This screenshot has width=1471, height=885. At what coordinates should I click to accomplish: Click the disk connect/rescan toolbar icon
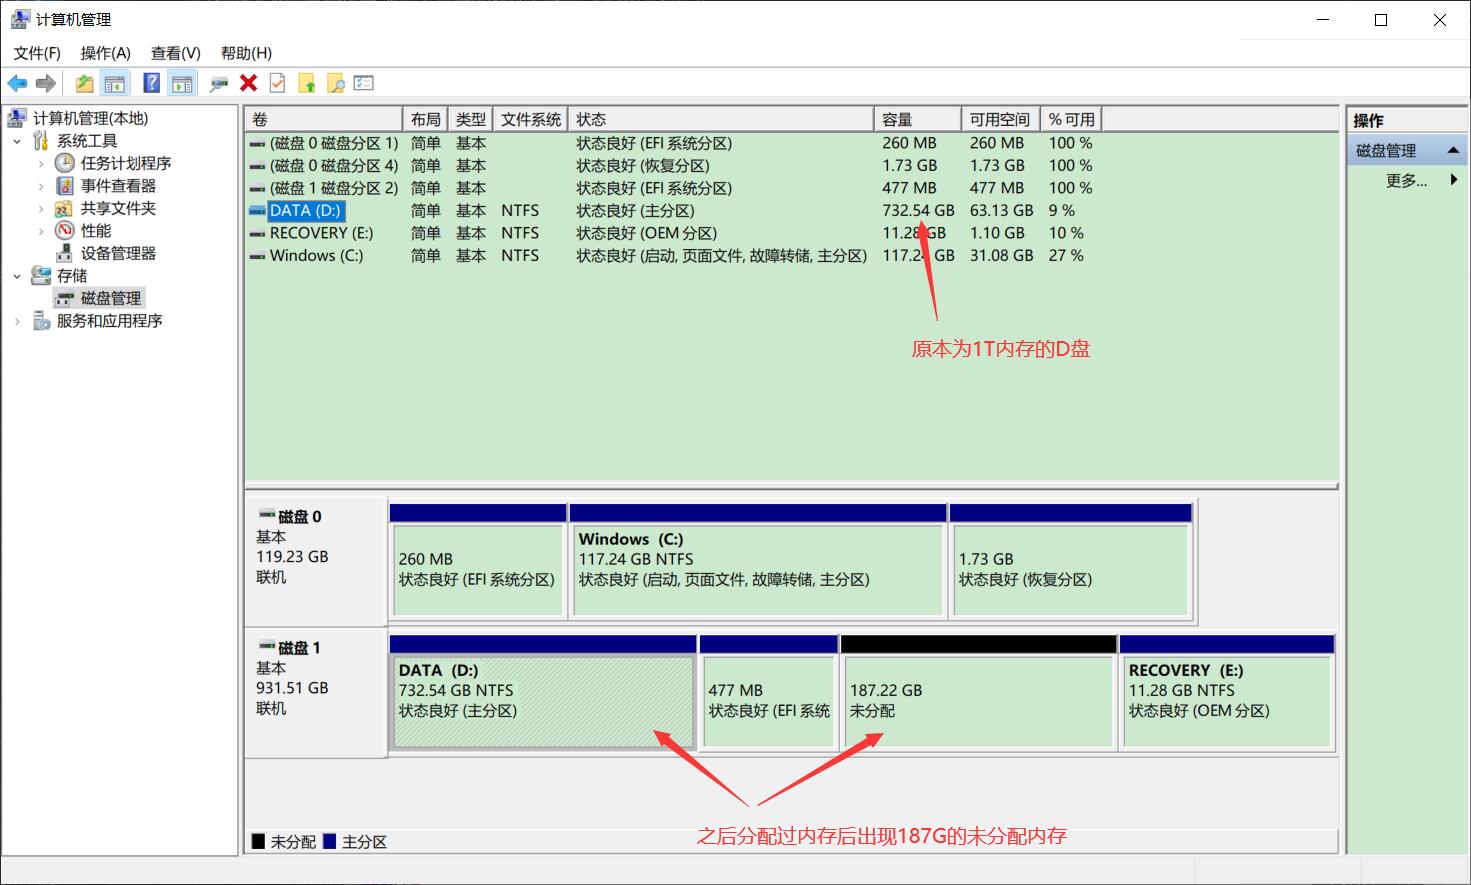coord(219,84)
